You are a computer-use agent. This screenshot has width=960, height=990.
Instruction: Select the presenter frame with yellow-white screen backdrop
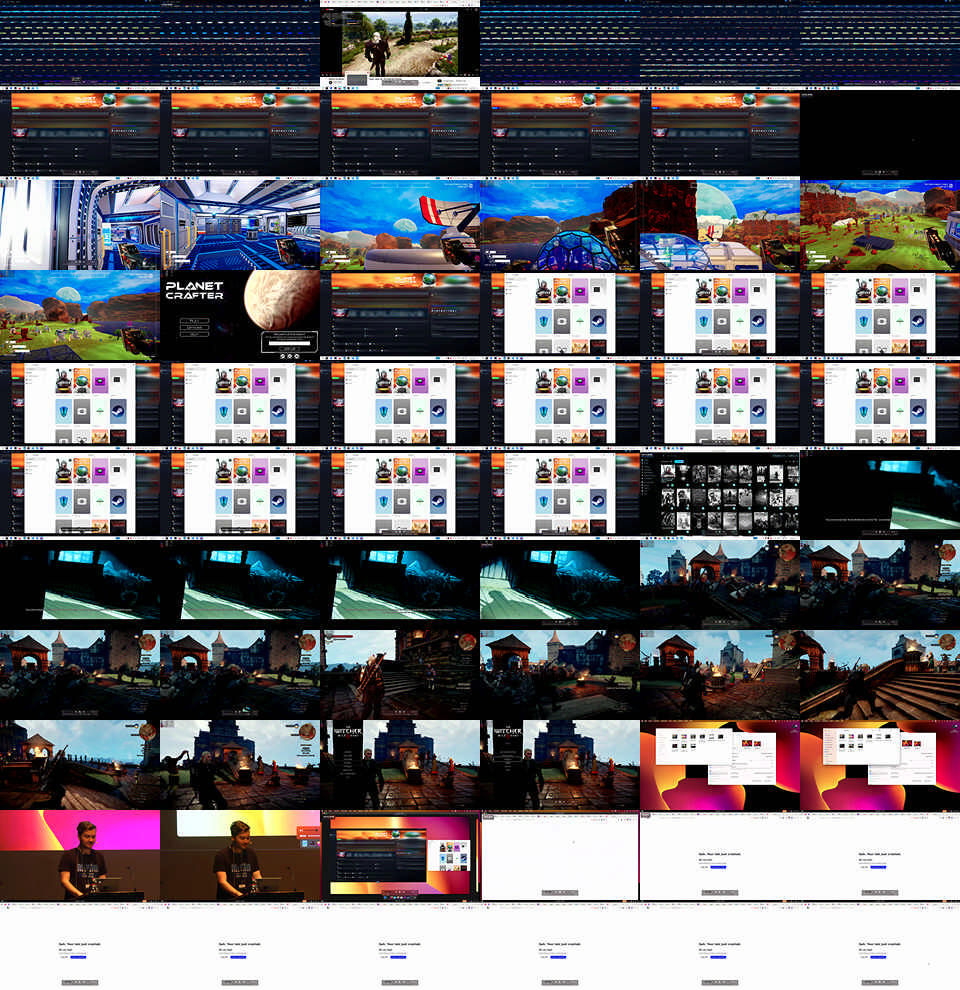click(x=240, y=856)
